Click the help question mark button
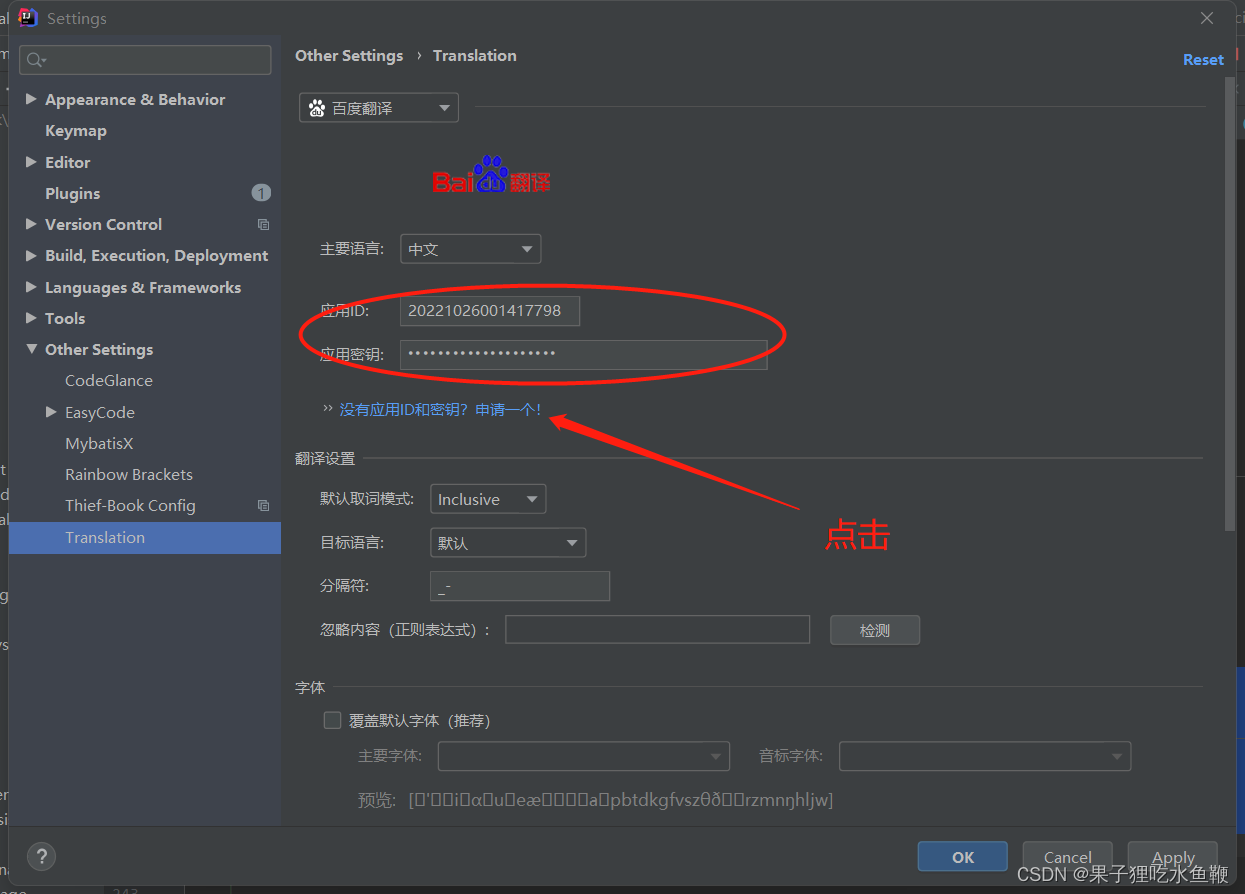Screen dimensions: 1245x894 pyautogui.click(x=41, y=856)
